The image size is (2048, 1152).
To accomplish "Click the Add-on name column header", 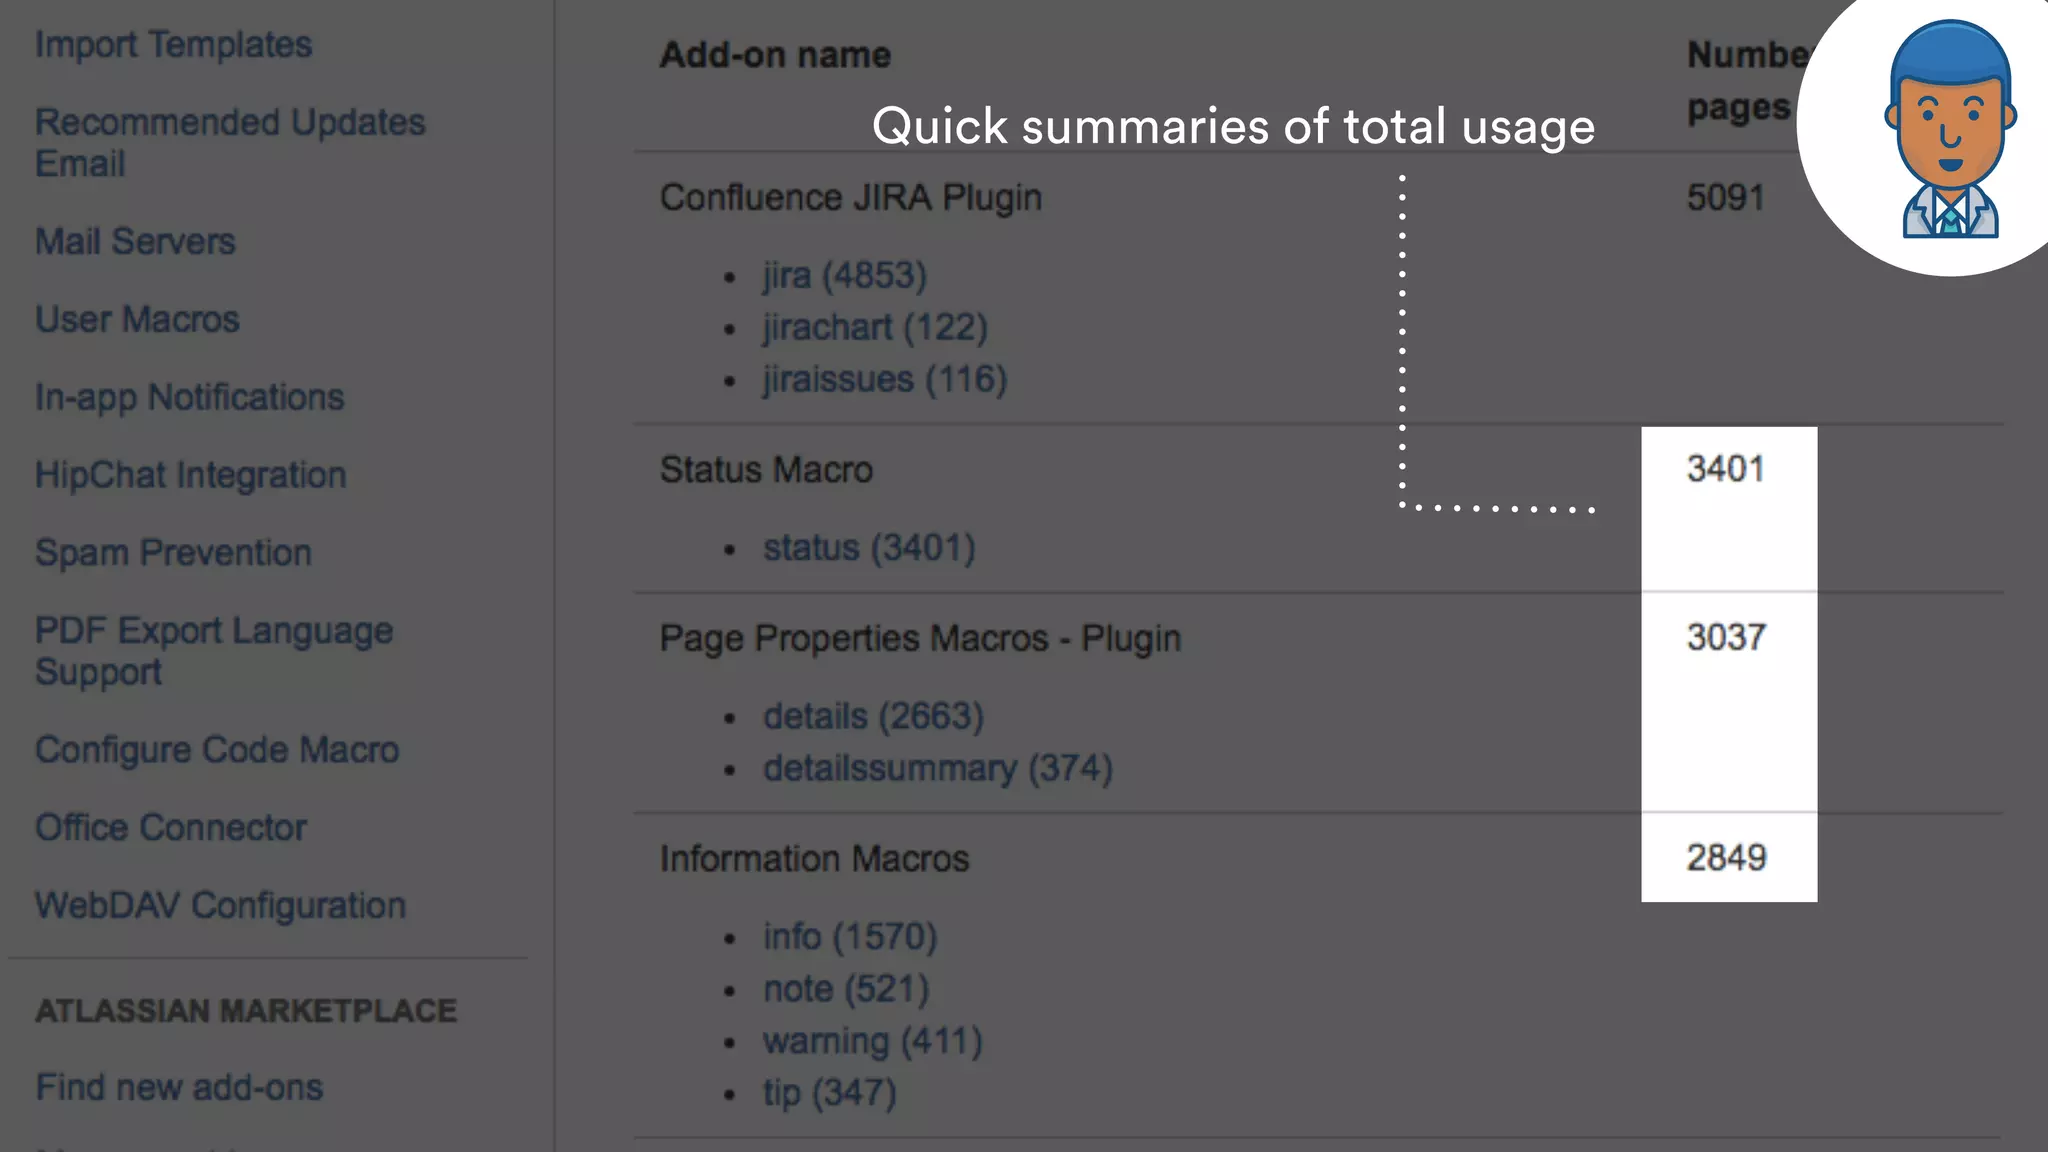I will tap(775, 55).
